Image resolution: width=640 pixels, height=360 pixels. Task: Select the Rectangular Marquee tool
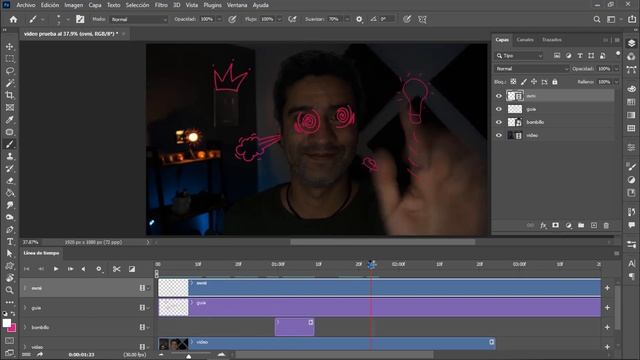point(9,59)
